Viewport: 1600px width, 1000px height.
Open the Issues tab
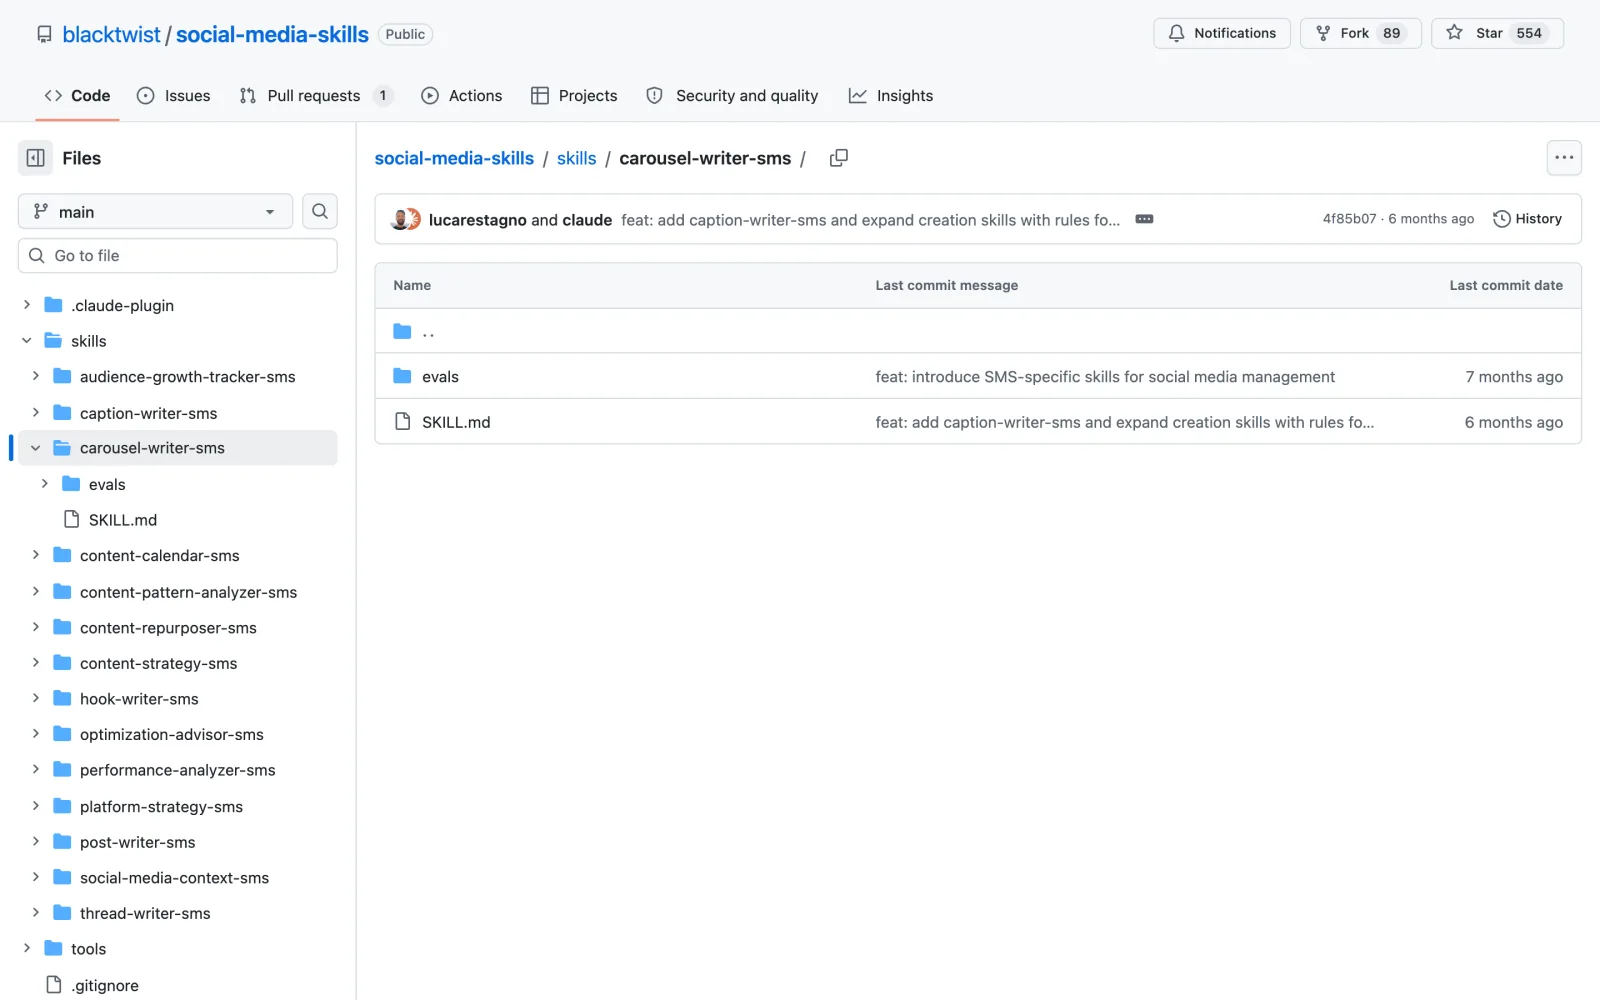(174, 95)
